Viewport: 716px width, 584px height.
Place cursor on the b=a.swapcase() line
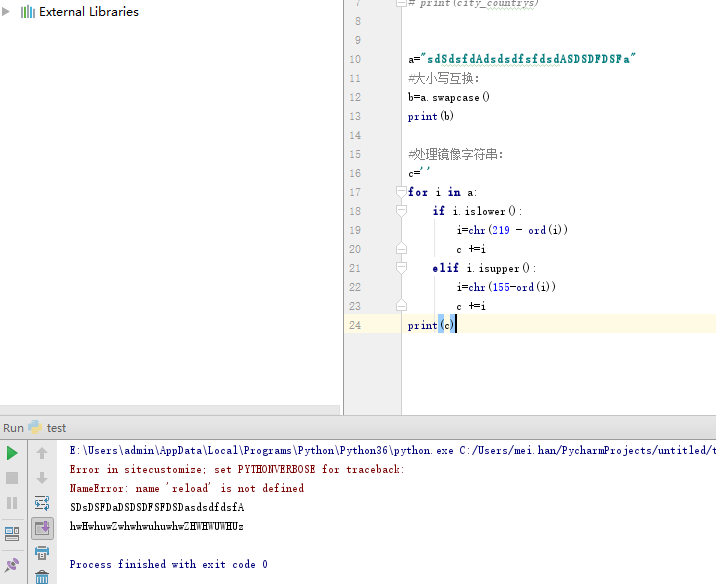point(449,97)
